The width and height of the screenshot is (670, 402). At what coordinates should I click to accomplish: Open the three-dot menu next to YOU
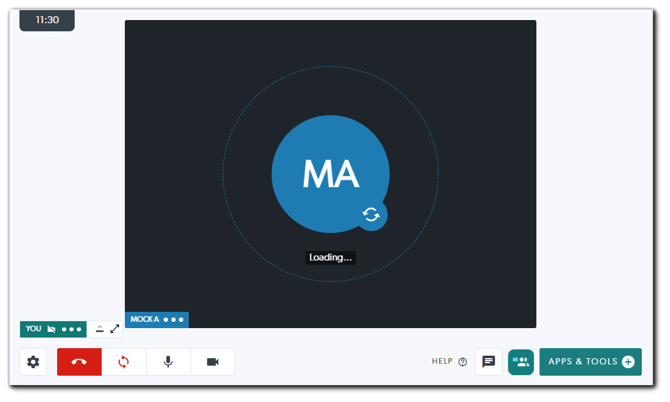71,329
